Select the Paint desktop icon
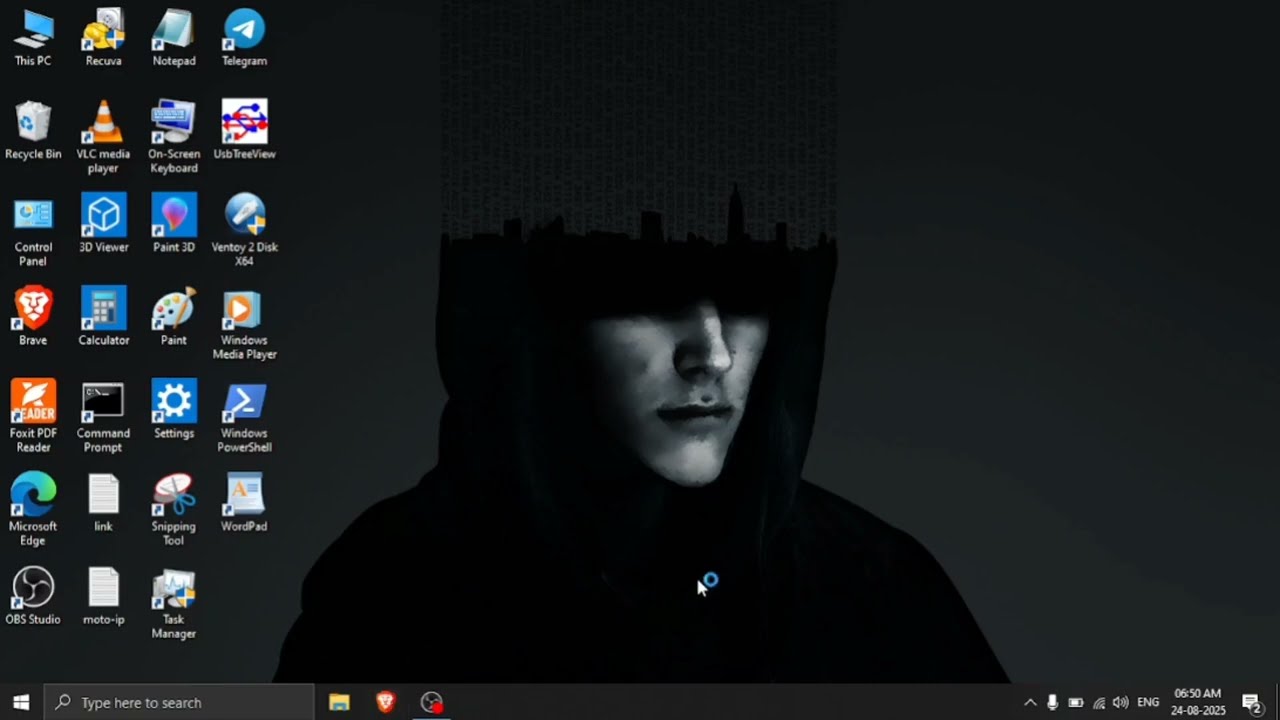1280x720 pixels. pyautogui.click(x=174, y=316)
